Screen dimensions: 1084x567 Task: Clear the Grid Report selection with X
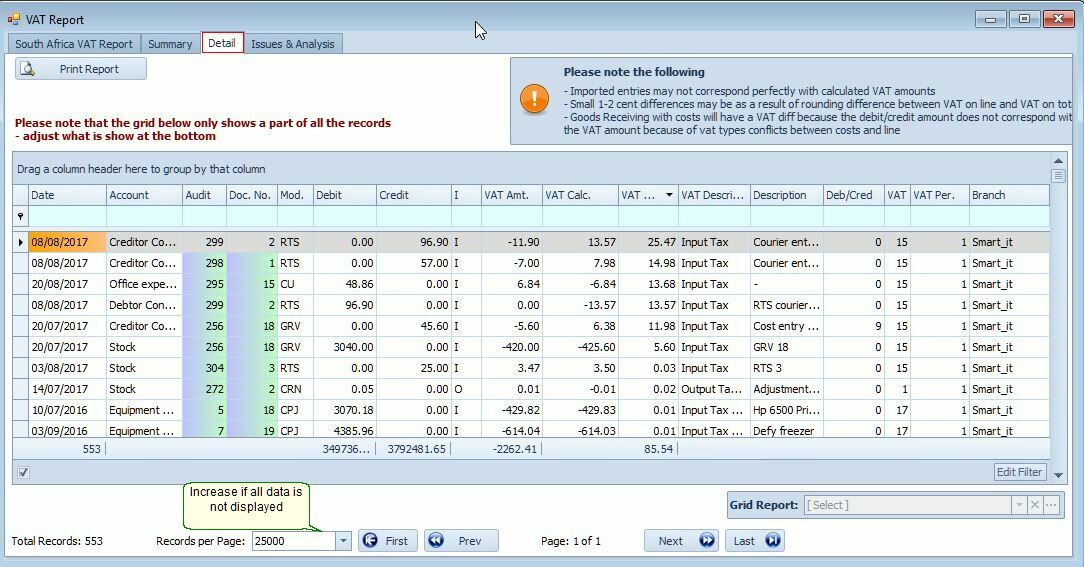tap(1035, 505)
